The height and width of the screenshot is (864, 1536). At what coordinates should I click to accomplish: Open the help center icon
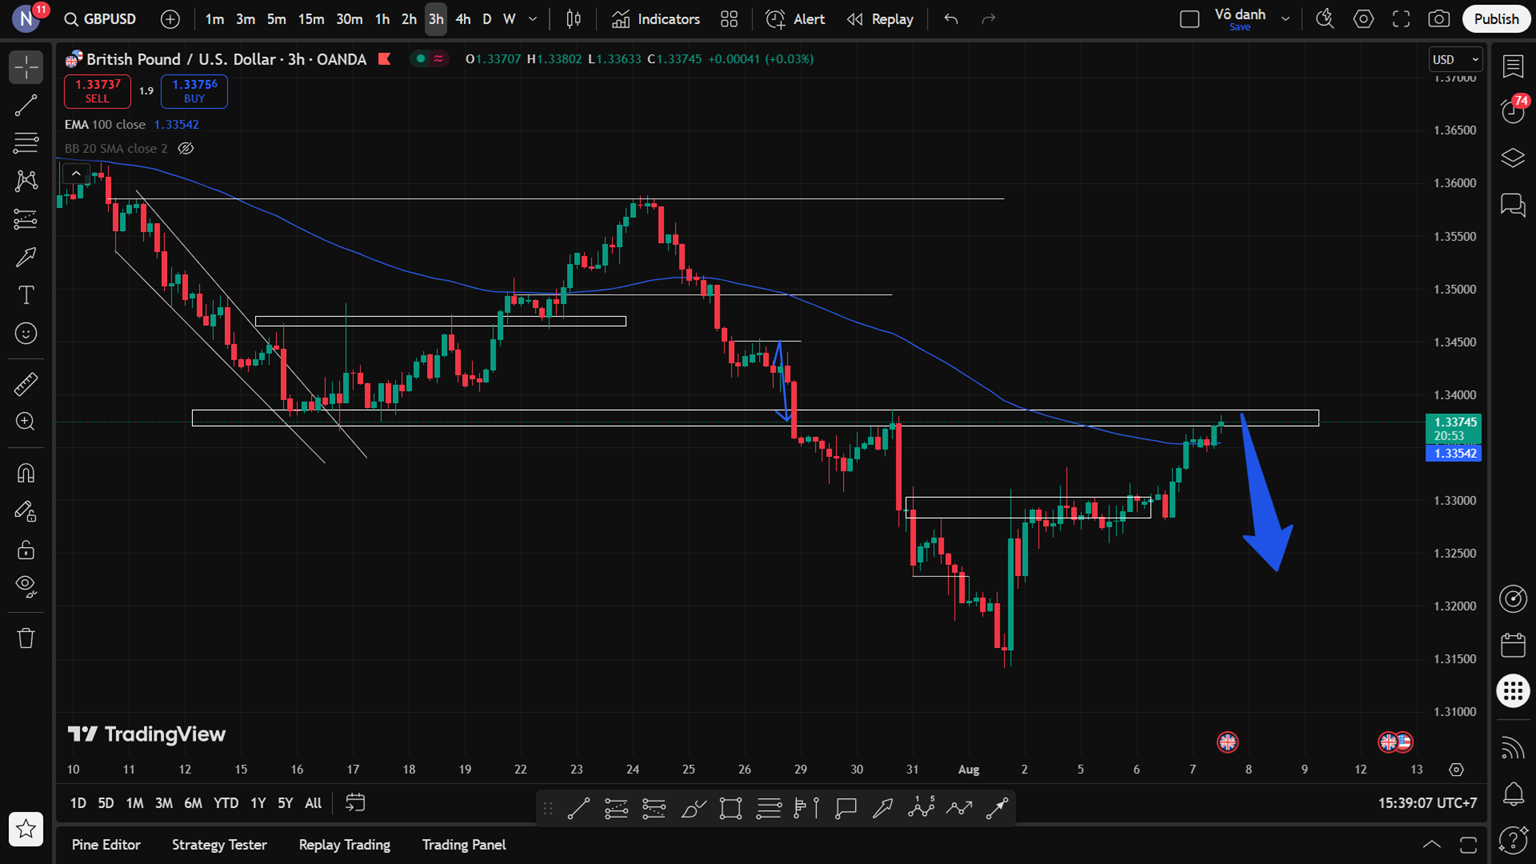[x=1513, y=840]
